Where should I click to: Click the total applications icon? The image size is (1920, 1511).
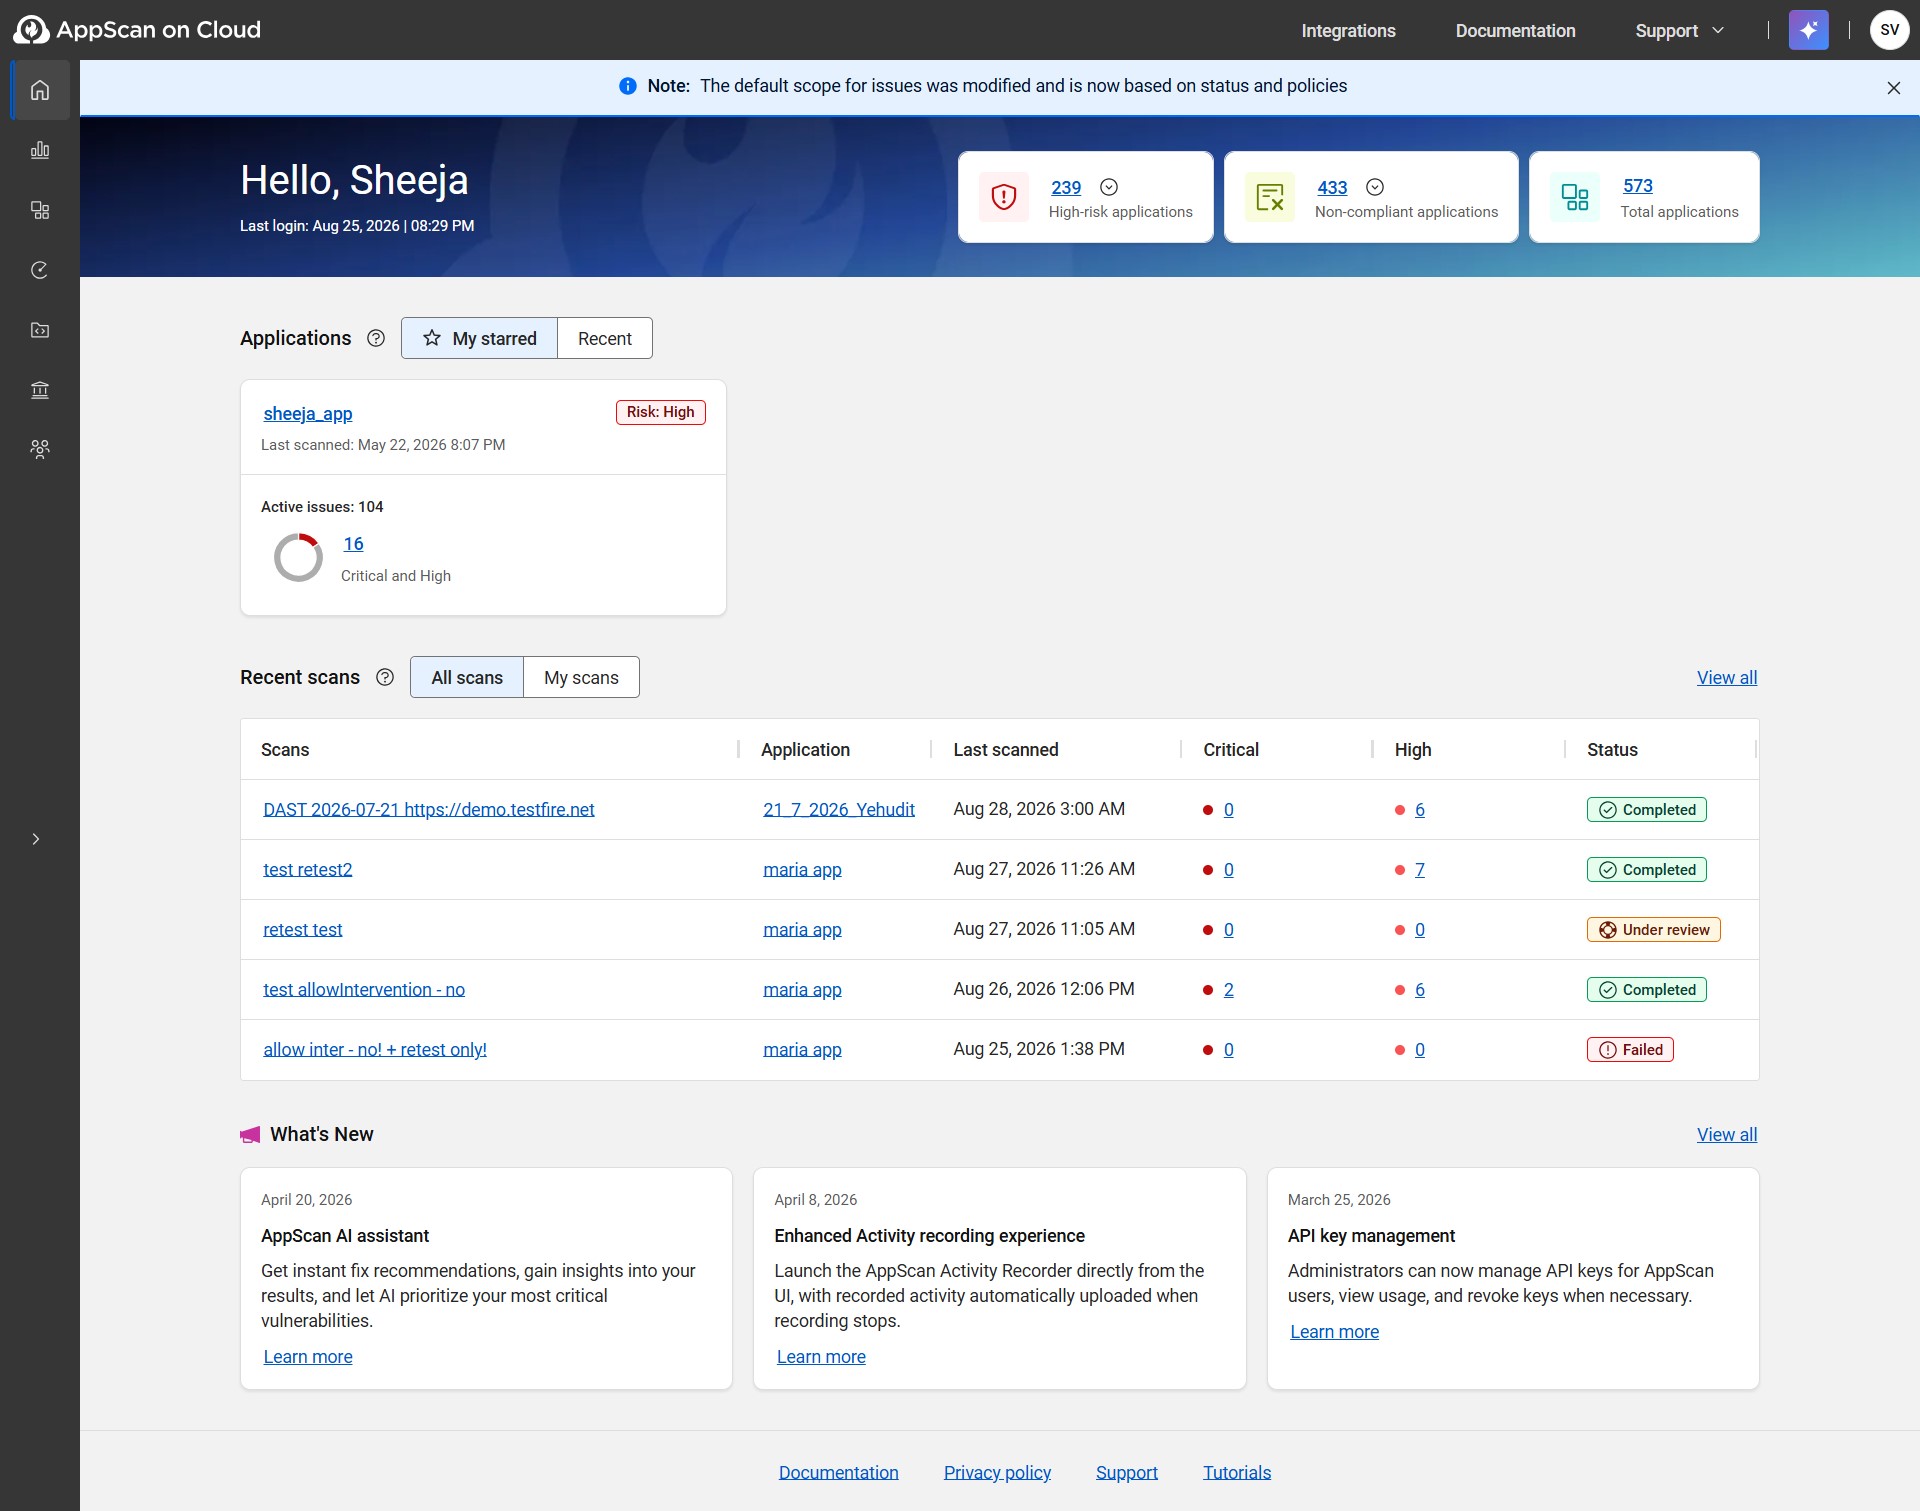pos(1575,197)
